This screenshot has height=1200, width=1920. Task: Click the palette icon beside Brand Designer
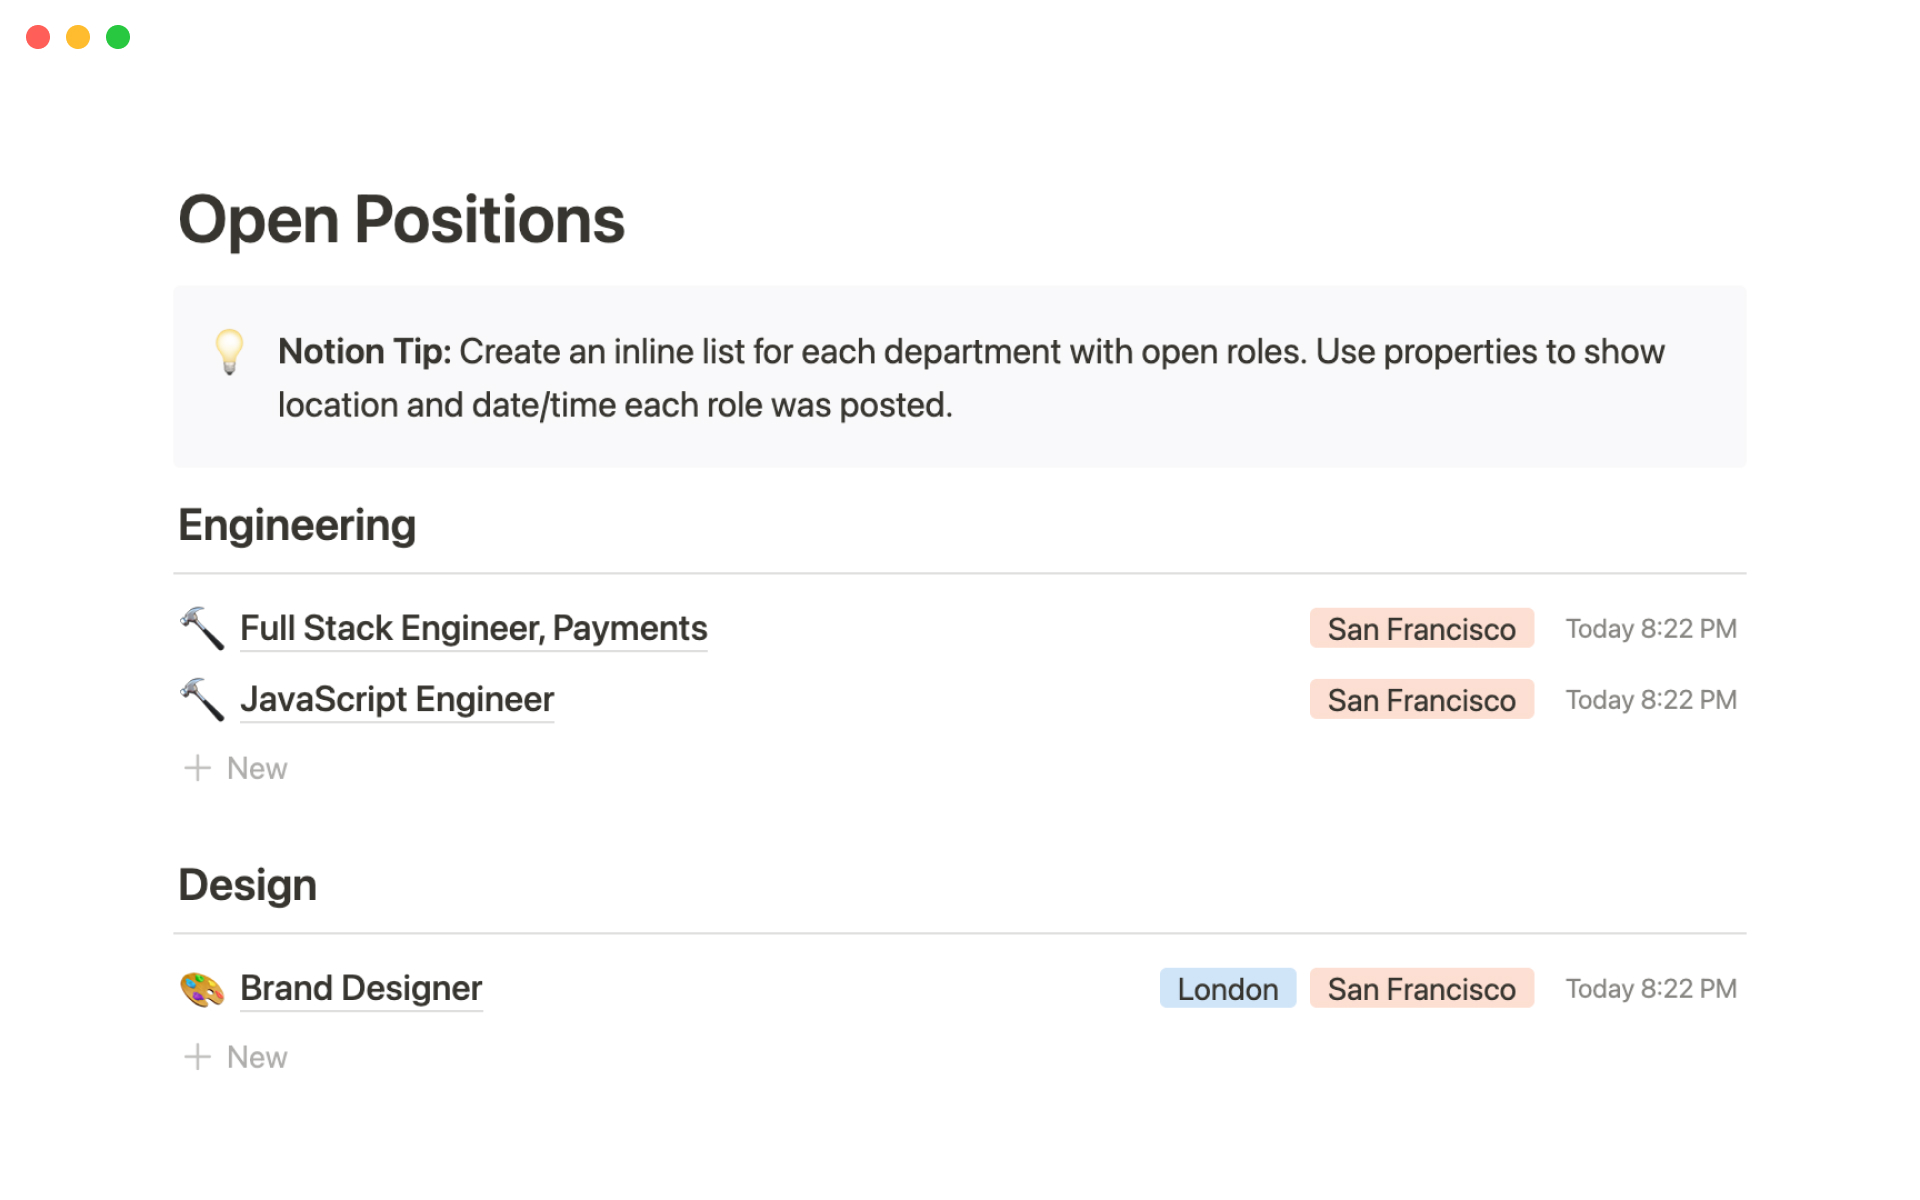202,989
